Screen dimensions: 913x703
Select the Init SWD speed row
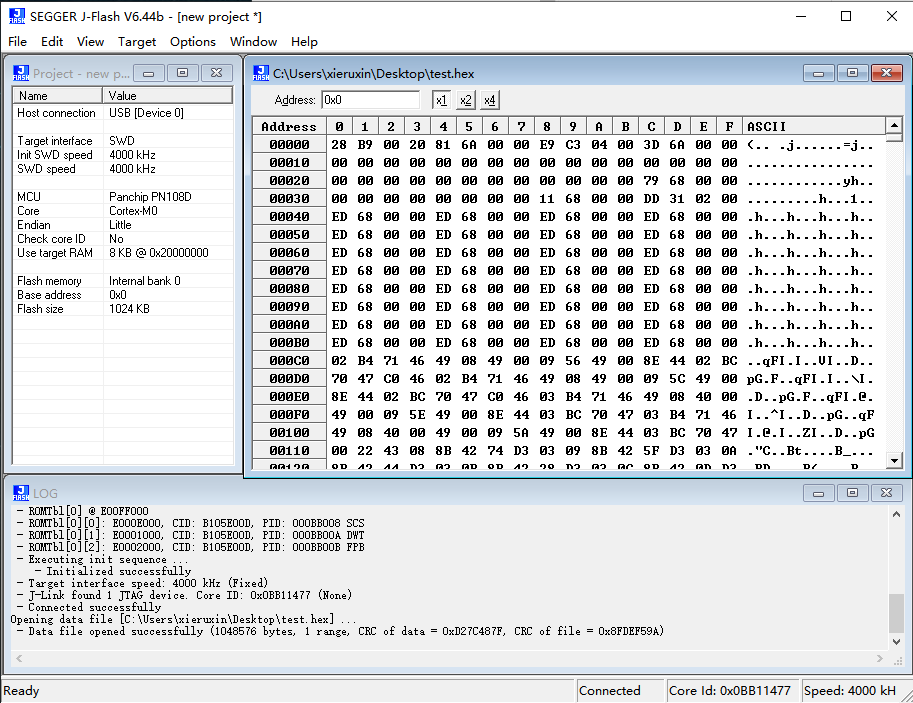pyautogui.click(x=123, y=155)
